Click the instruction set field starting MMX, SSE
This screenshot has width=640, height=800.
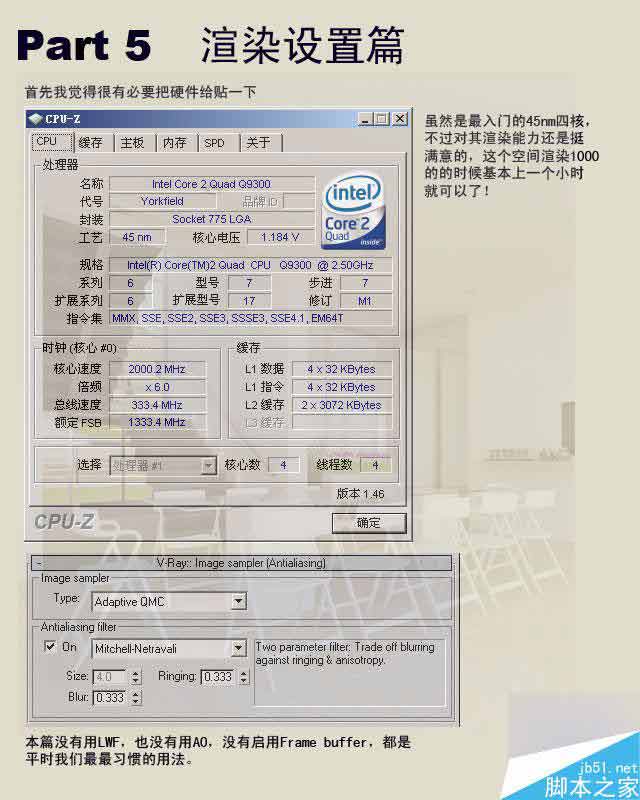point(251,318)
